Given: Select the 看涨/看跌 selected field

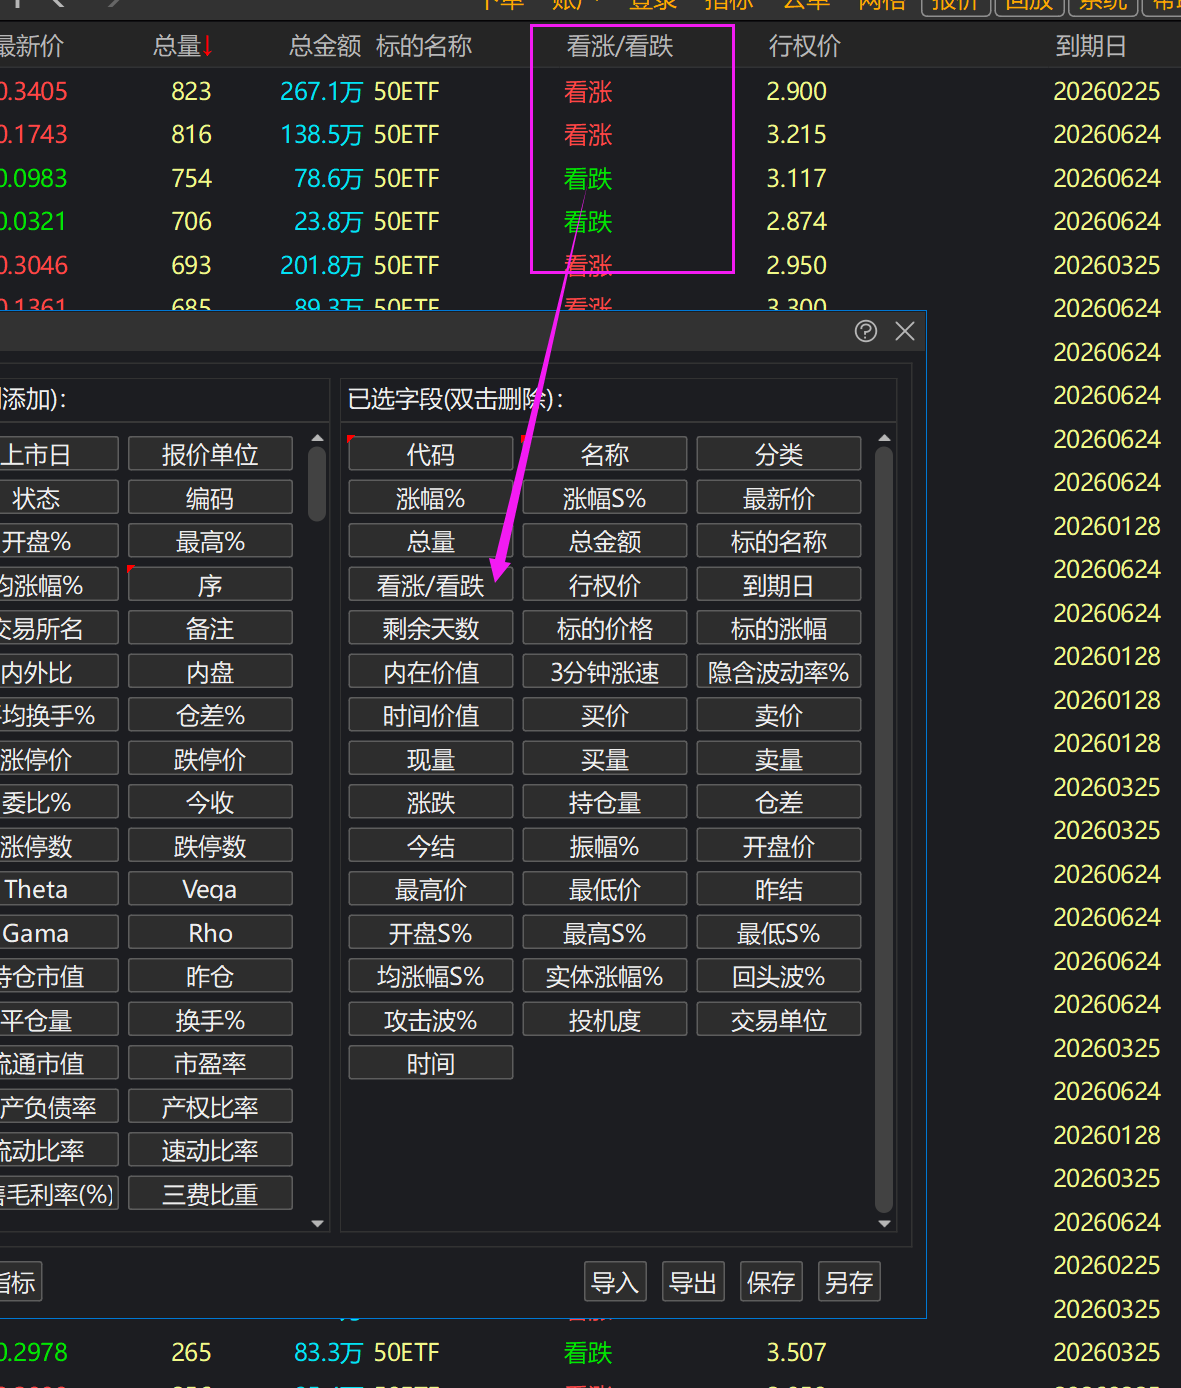Looking at the screenshot, I should point(430,585).
